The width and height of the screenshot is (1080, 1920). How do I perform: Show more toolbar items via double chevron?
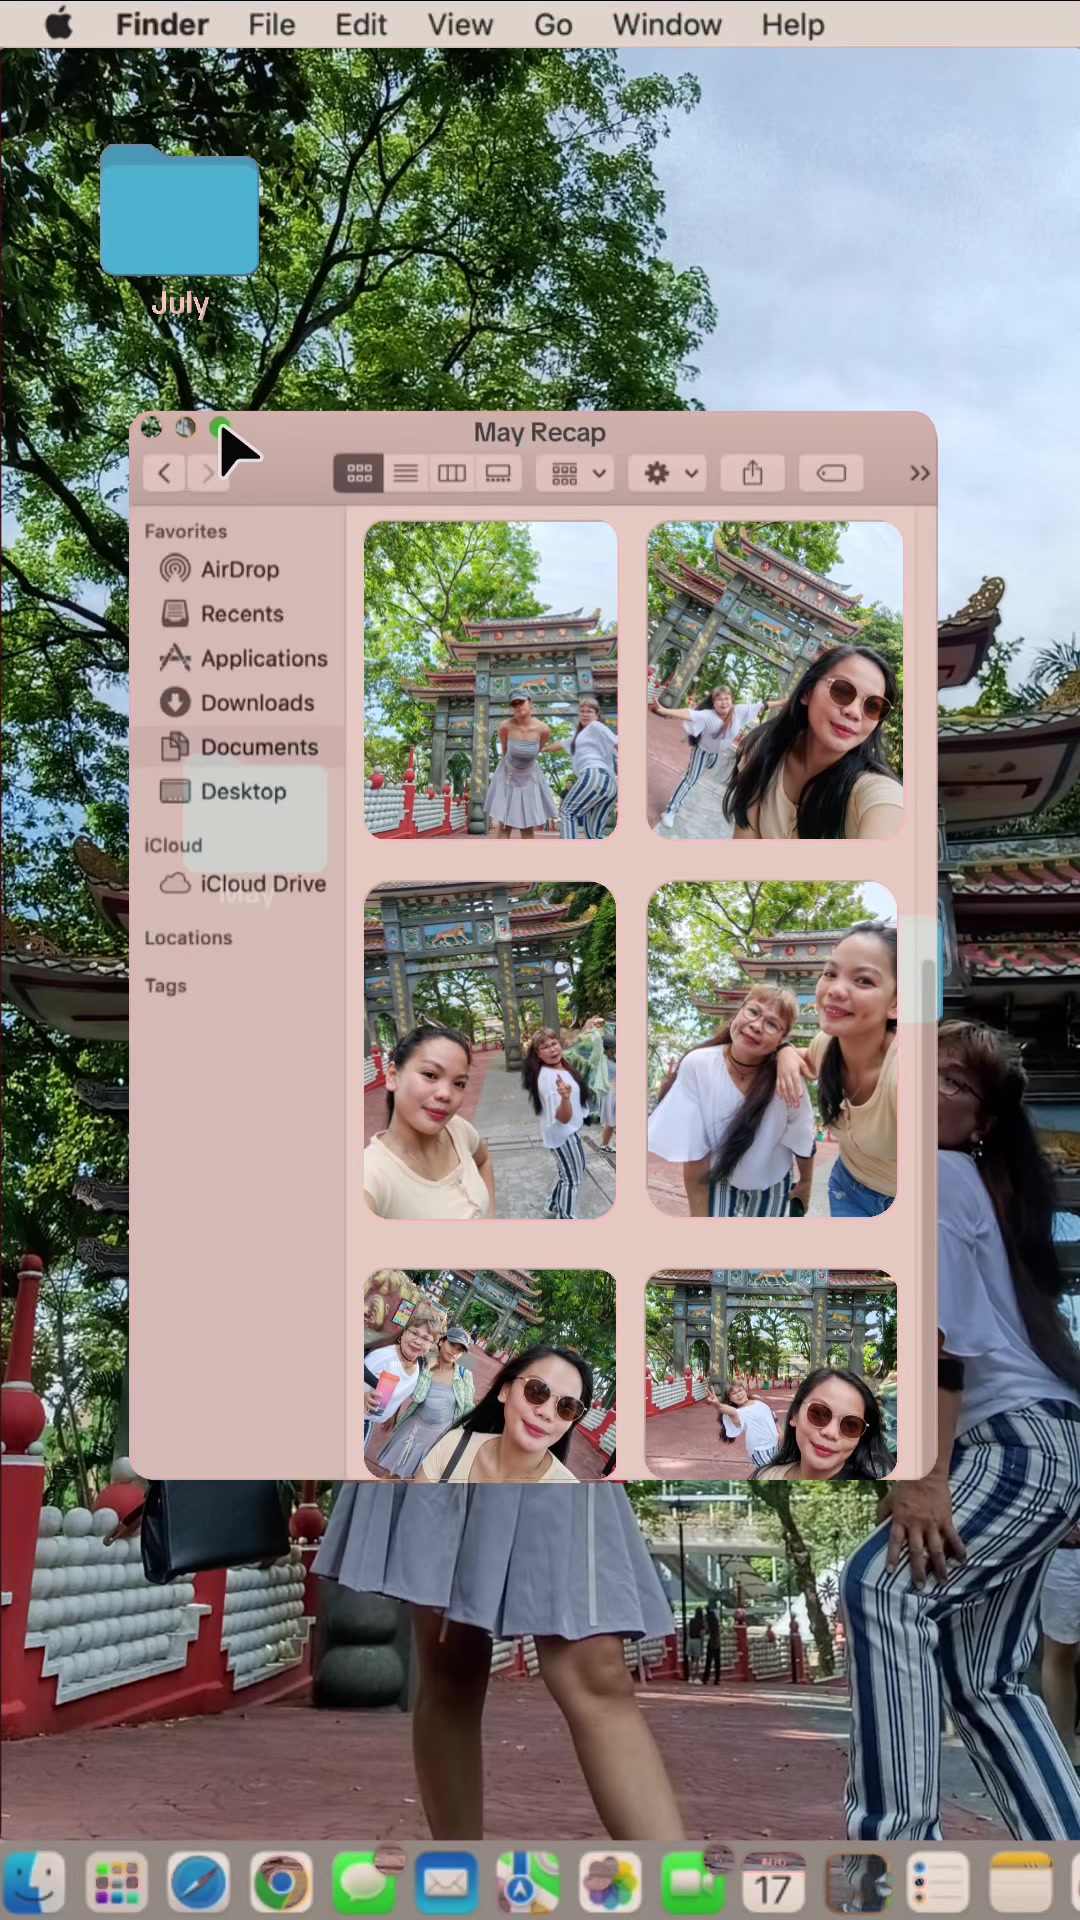pyautogui.click(x=919, y=473)
